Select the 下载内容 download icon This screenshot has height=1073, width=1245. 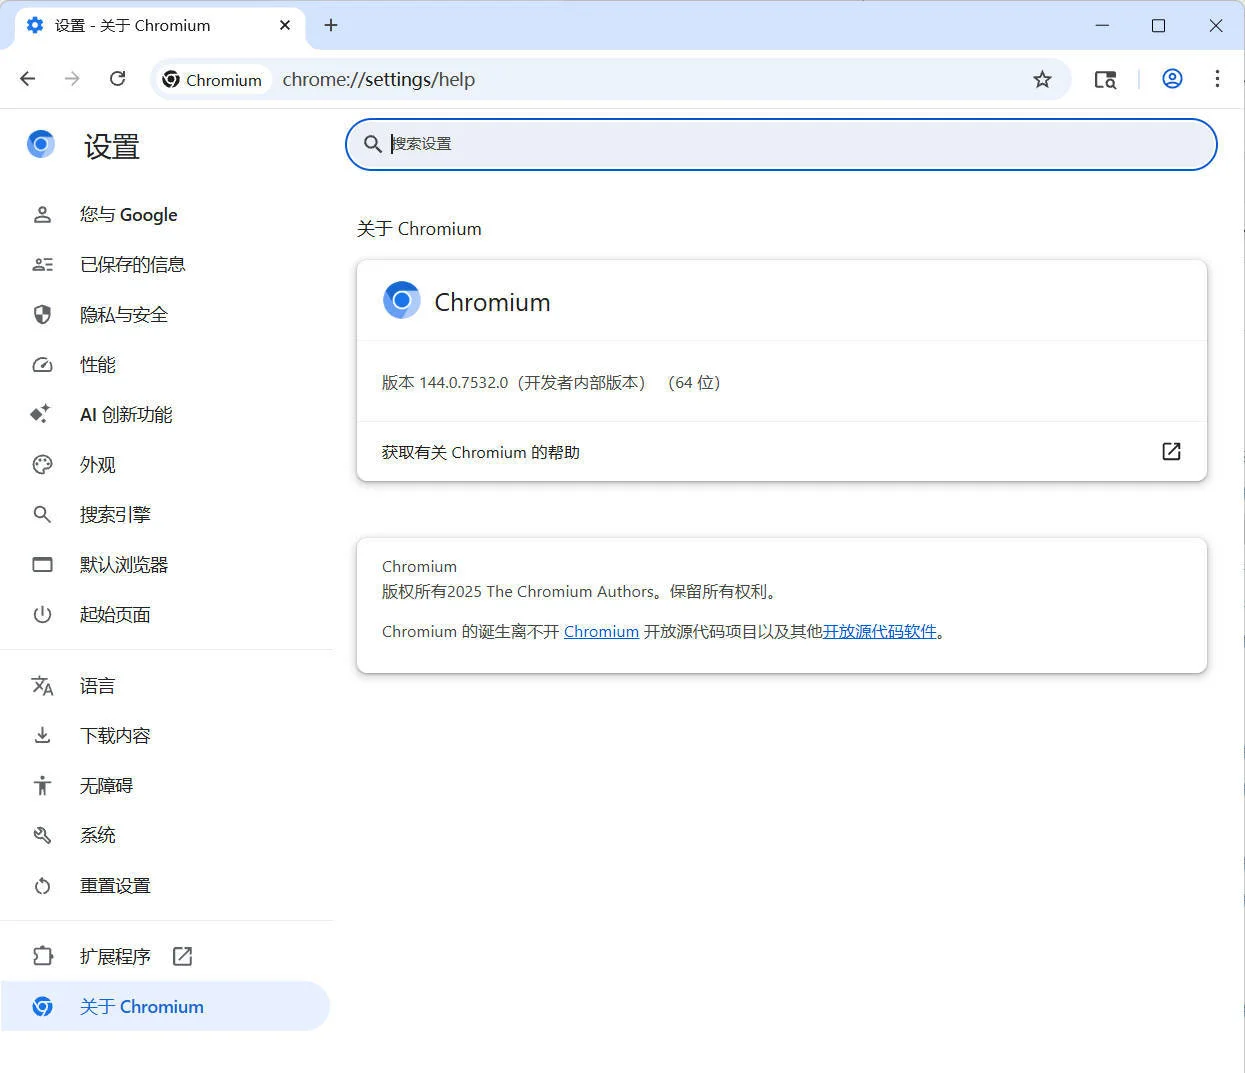coord(42,735)
